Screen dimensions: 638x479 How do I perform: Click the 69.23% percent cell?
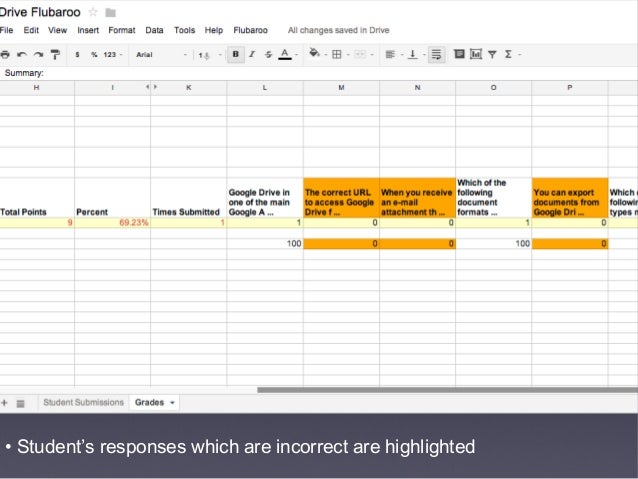[x=113, y=223]
